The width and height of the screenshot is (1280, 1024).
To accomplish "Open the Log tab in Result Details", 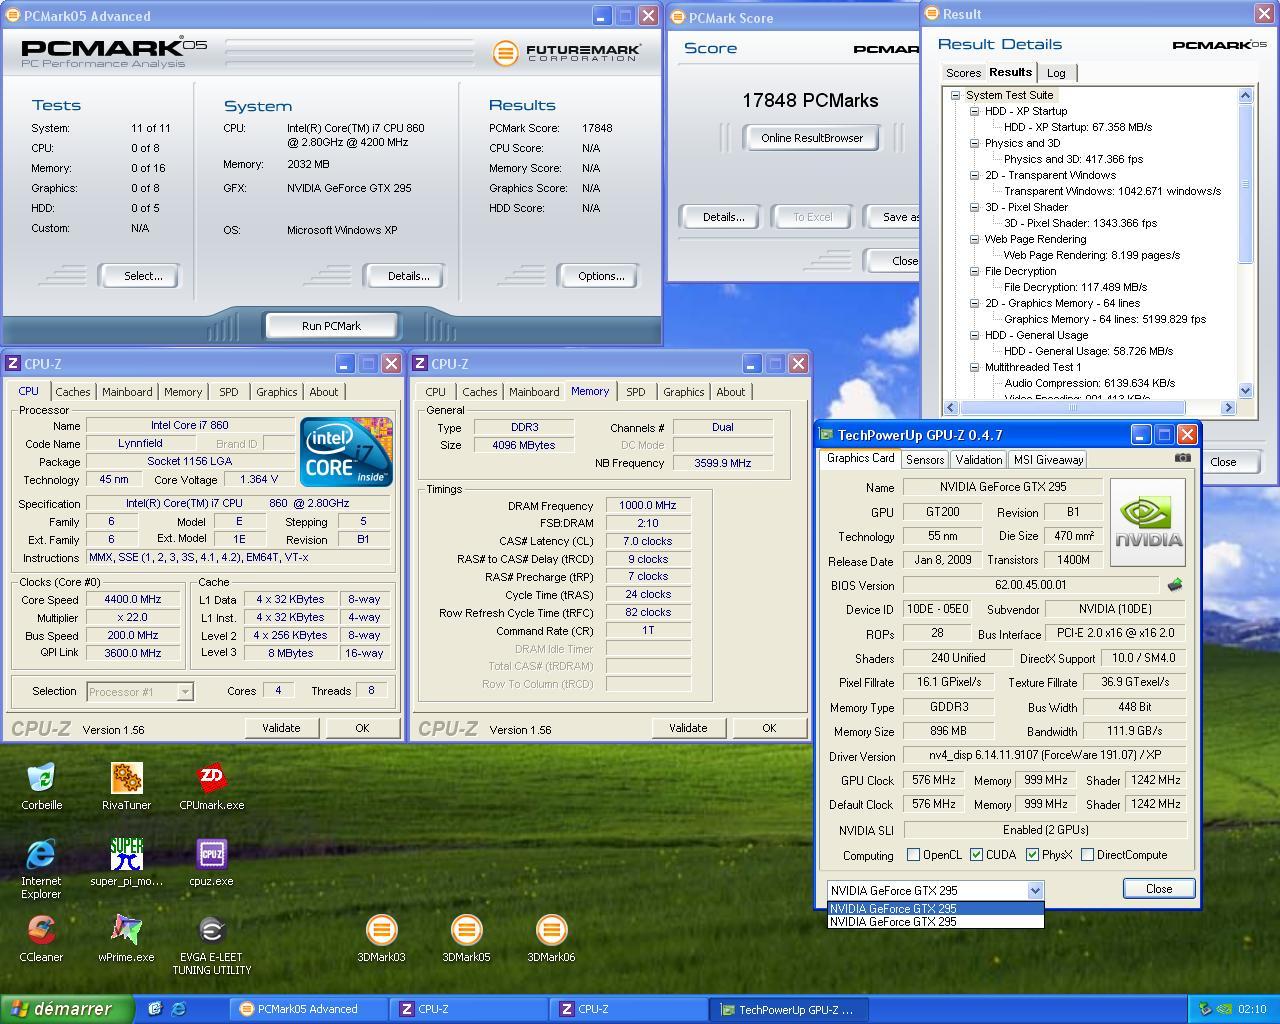I will 1057,73.
